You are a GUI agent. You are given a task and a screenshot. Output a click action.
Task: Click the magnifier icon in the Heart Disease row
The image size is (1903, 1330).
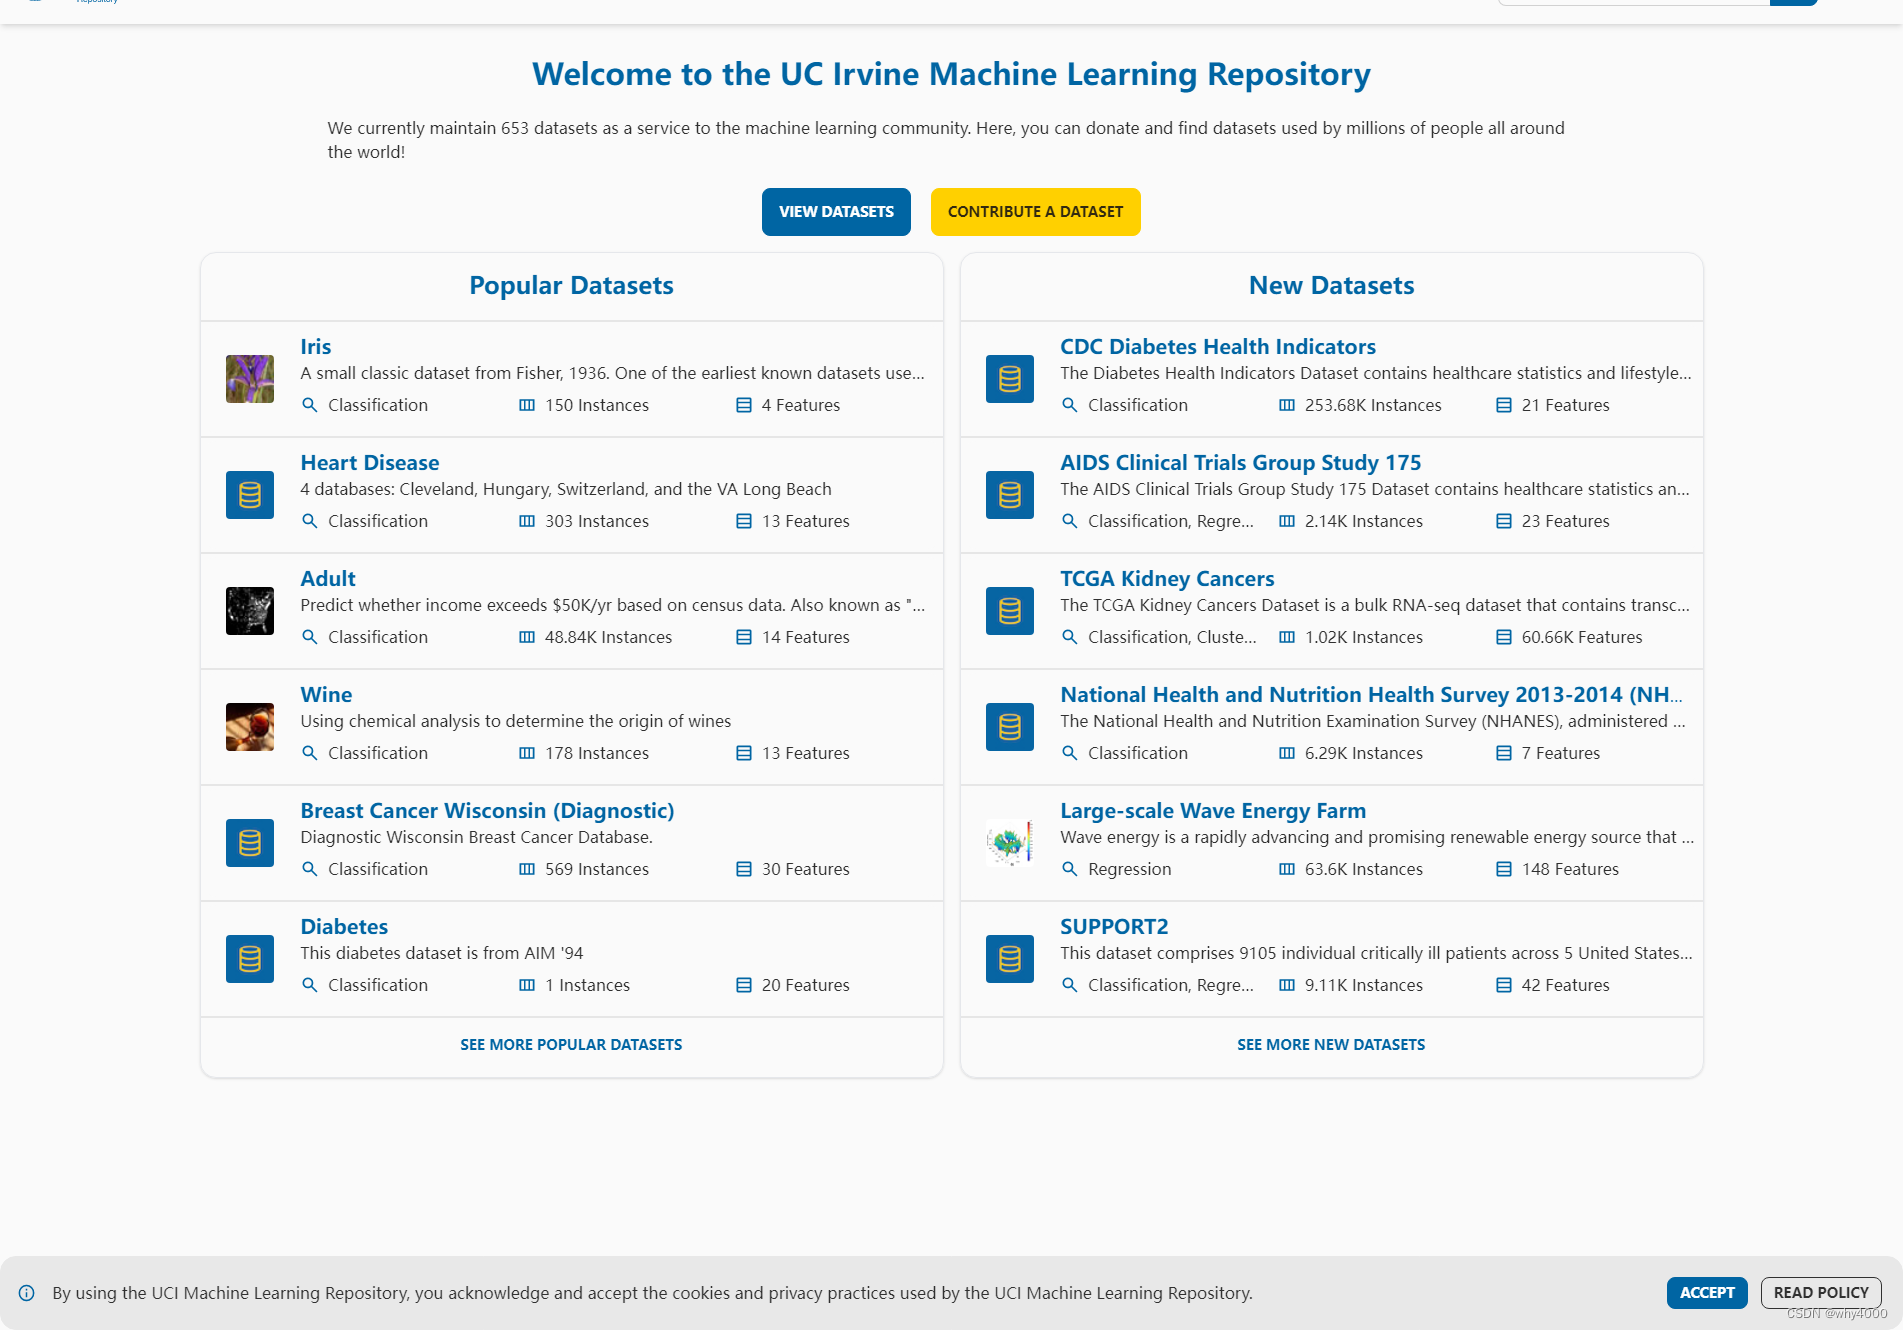coord(310,521)
